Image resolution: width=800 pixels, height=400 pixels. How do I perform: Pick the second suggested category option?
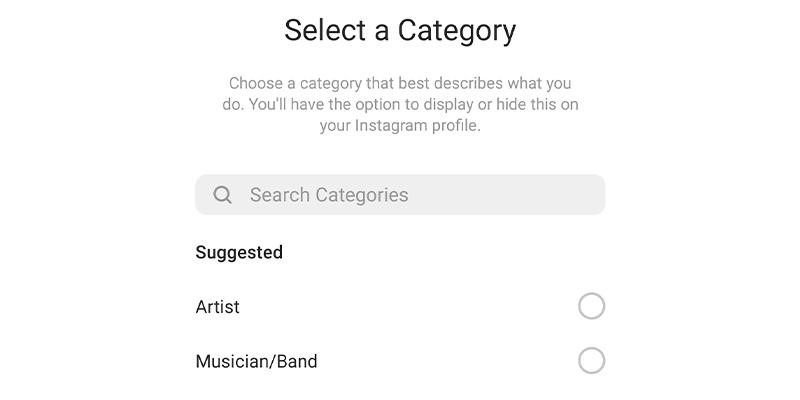click(x=591, y=360)
